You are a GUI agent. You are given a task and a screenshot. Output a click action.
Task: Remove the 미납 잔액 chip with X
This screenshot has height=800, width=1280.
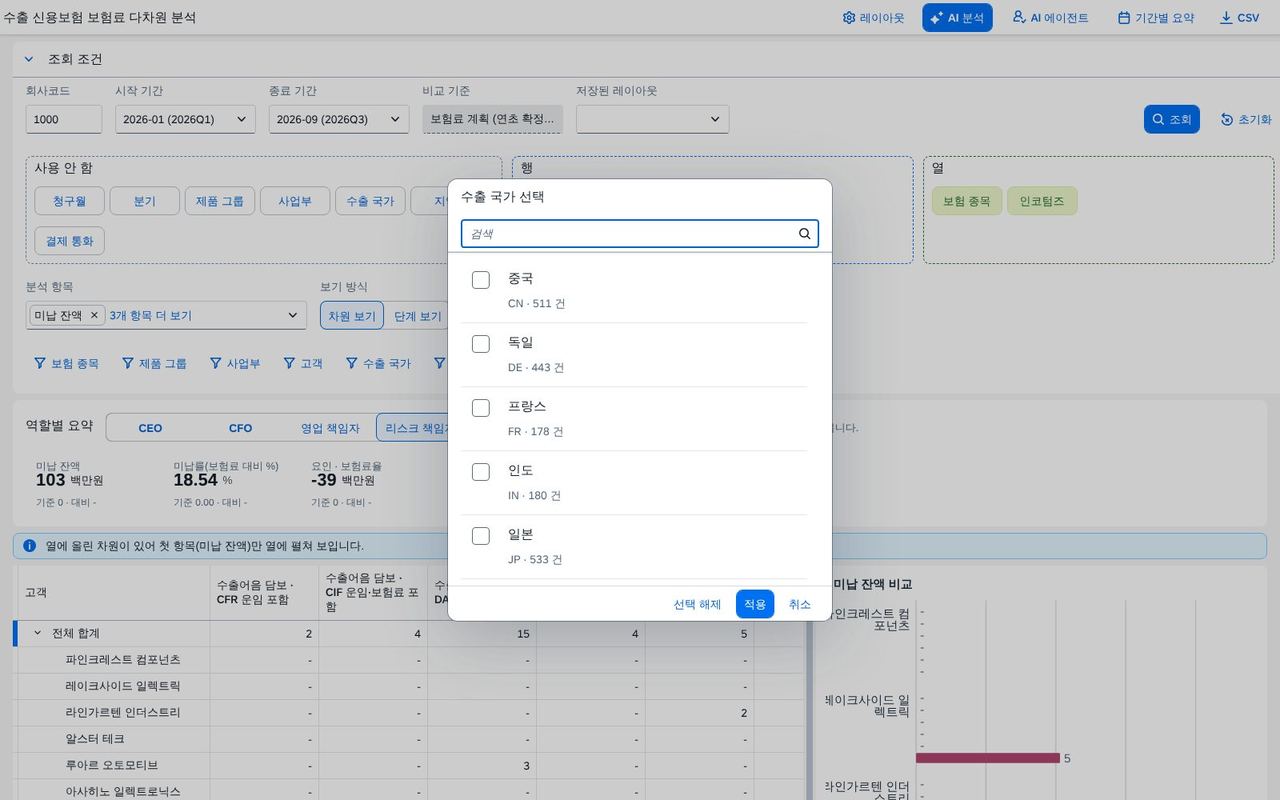(94, 315)
